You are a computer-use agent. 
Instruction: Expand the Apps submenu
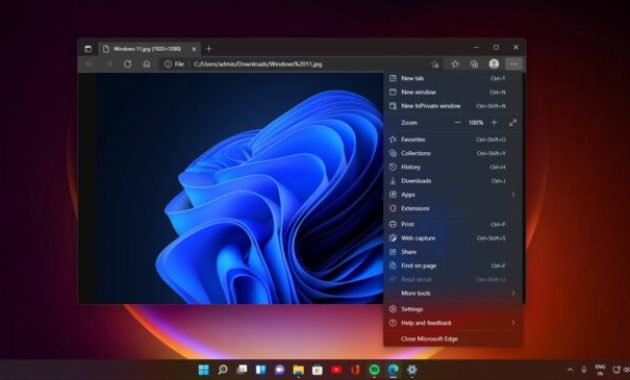[453, 195]
